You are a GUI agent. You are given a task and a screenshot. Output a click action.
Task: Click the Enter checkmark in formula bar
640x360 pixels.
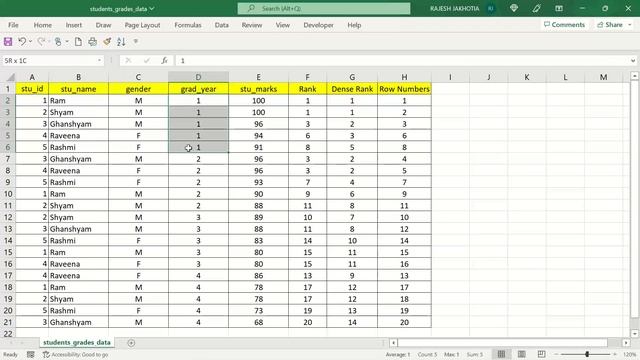147,60
